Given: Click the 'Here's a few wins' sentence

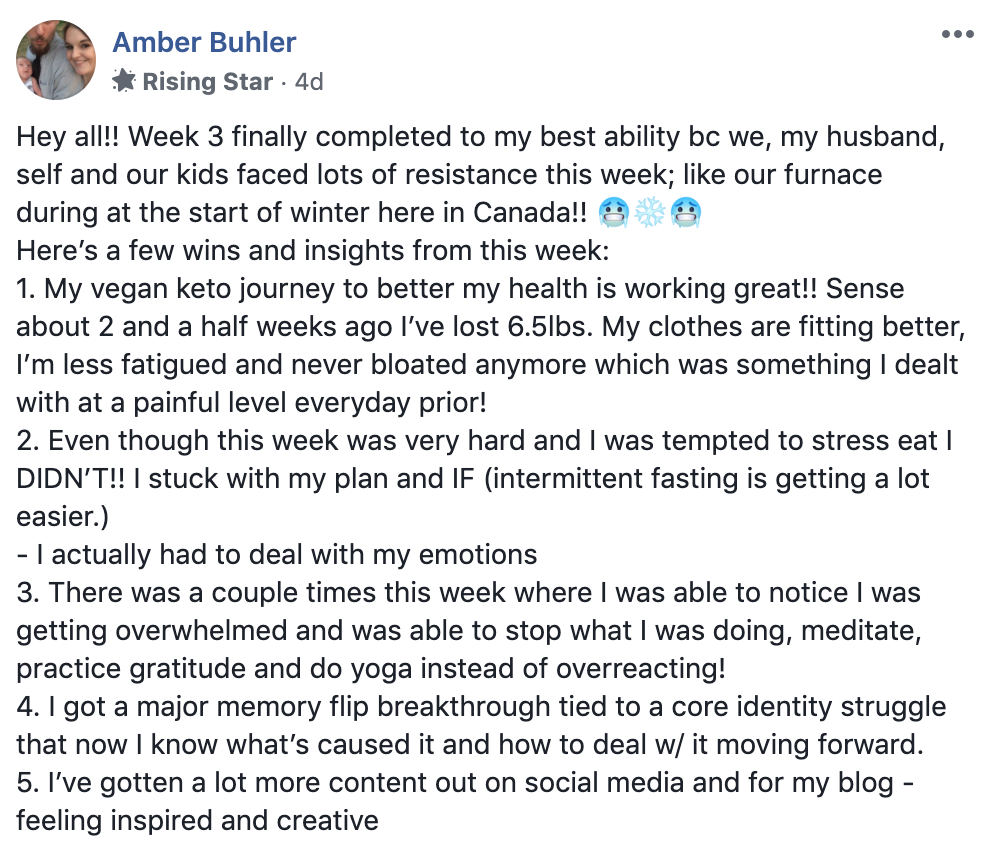Looking at the screenshot, I should [313, 250].
